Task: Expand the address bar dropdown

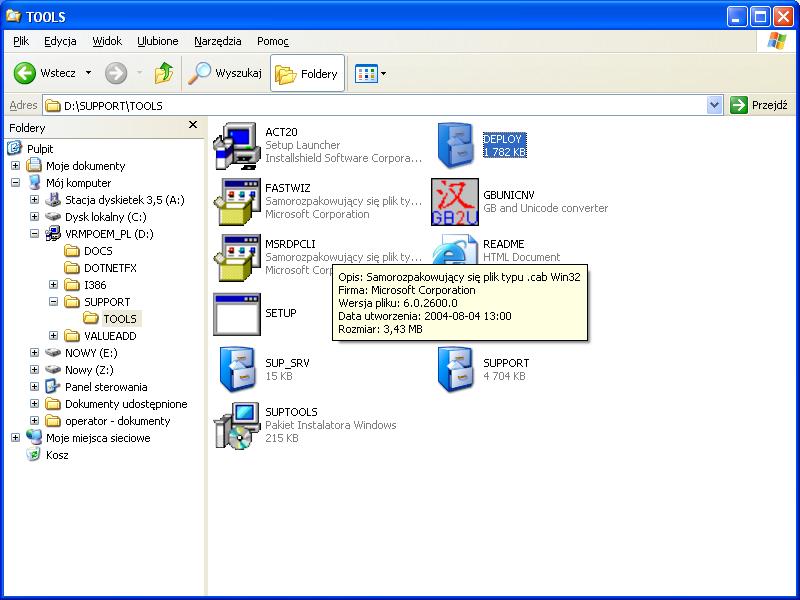Action: (714, 105)
